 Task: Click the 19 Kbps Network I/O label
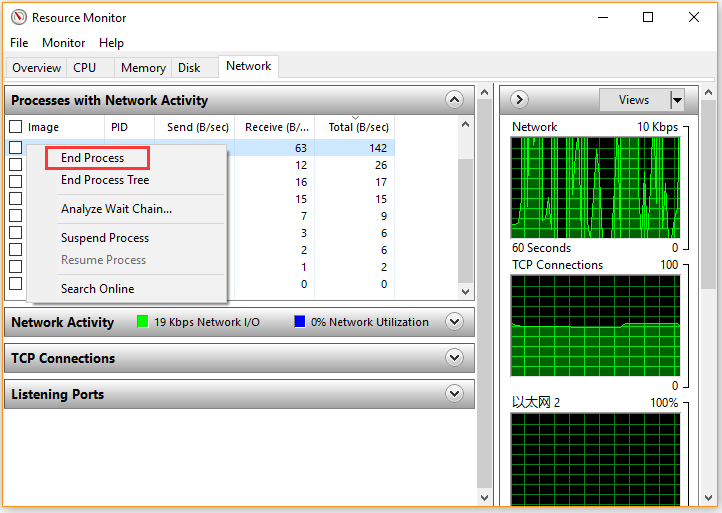tap(207, 322)
